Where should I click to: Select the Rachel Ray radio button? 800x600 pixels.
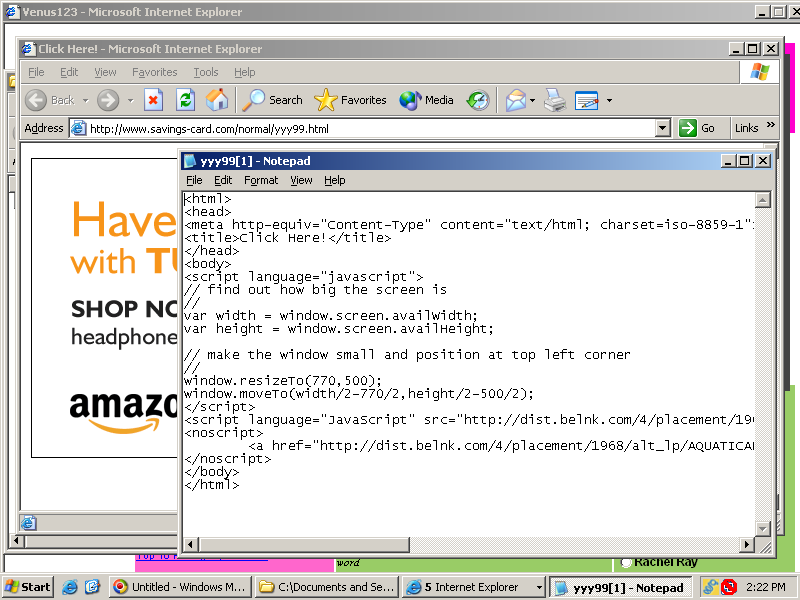coord(626,563)
